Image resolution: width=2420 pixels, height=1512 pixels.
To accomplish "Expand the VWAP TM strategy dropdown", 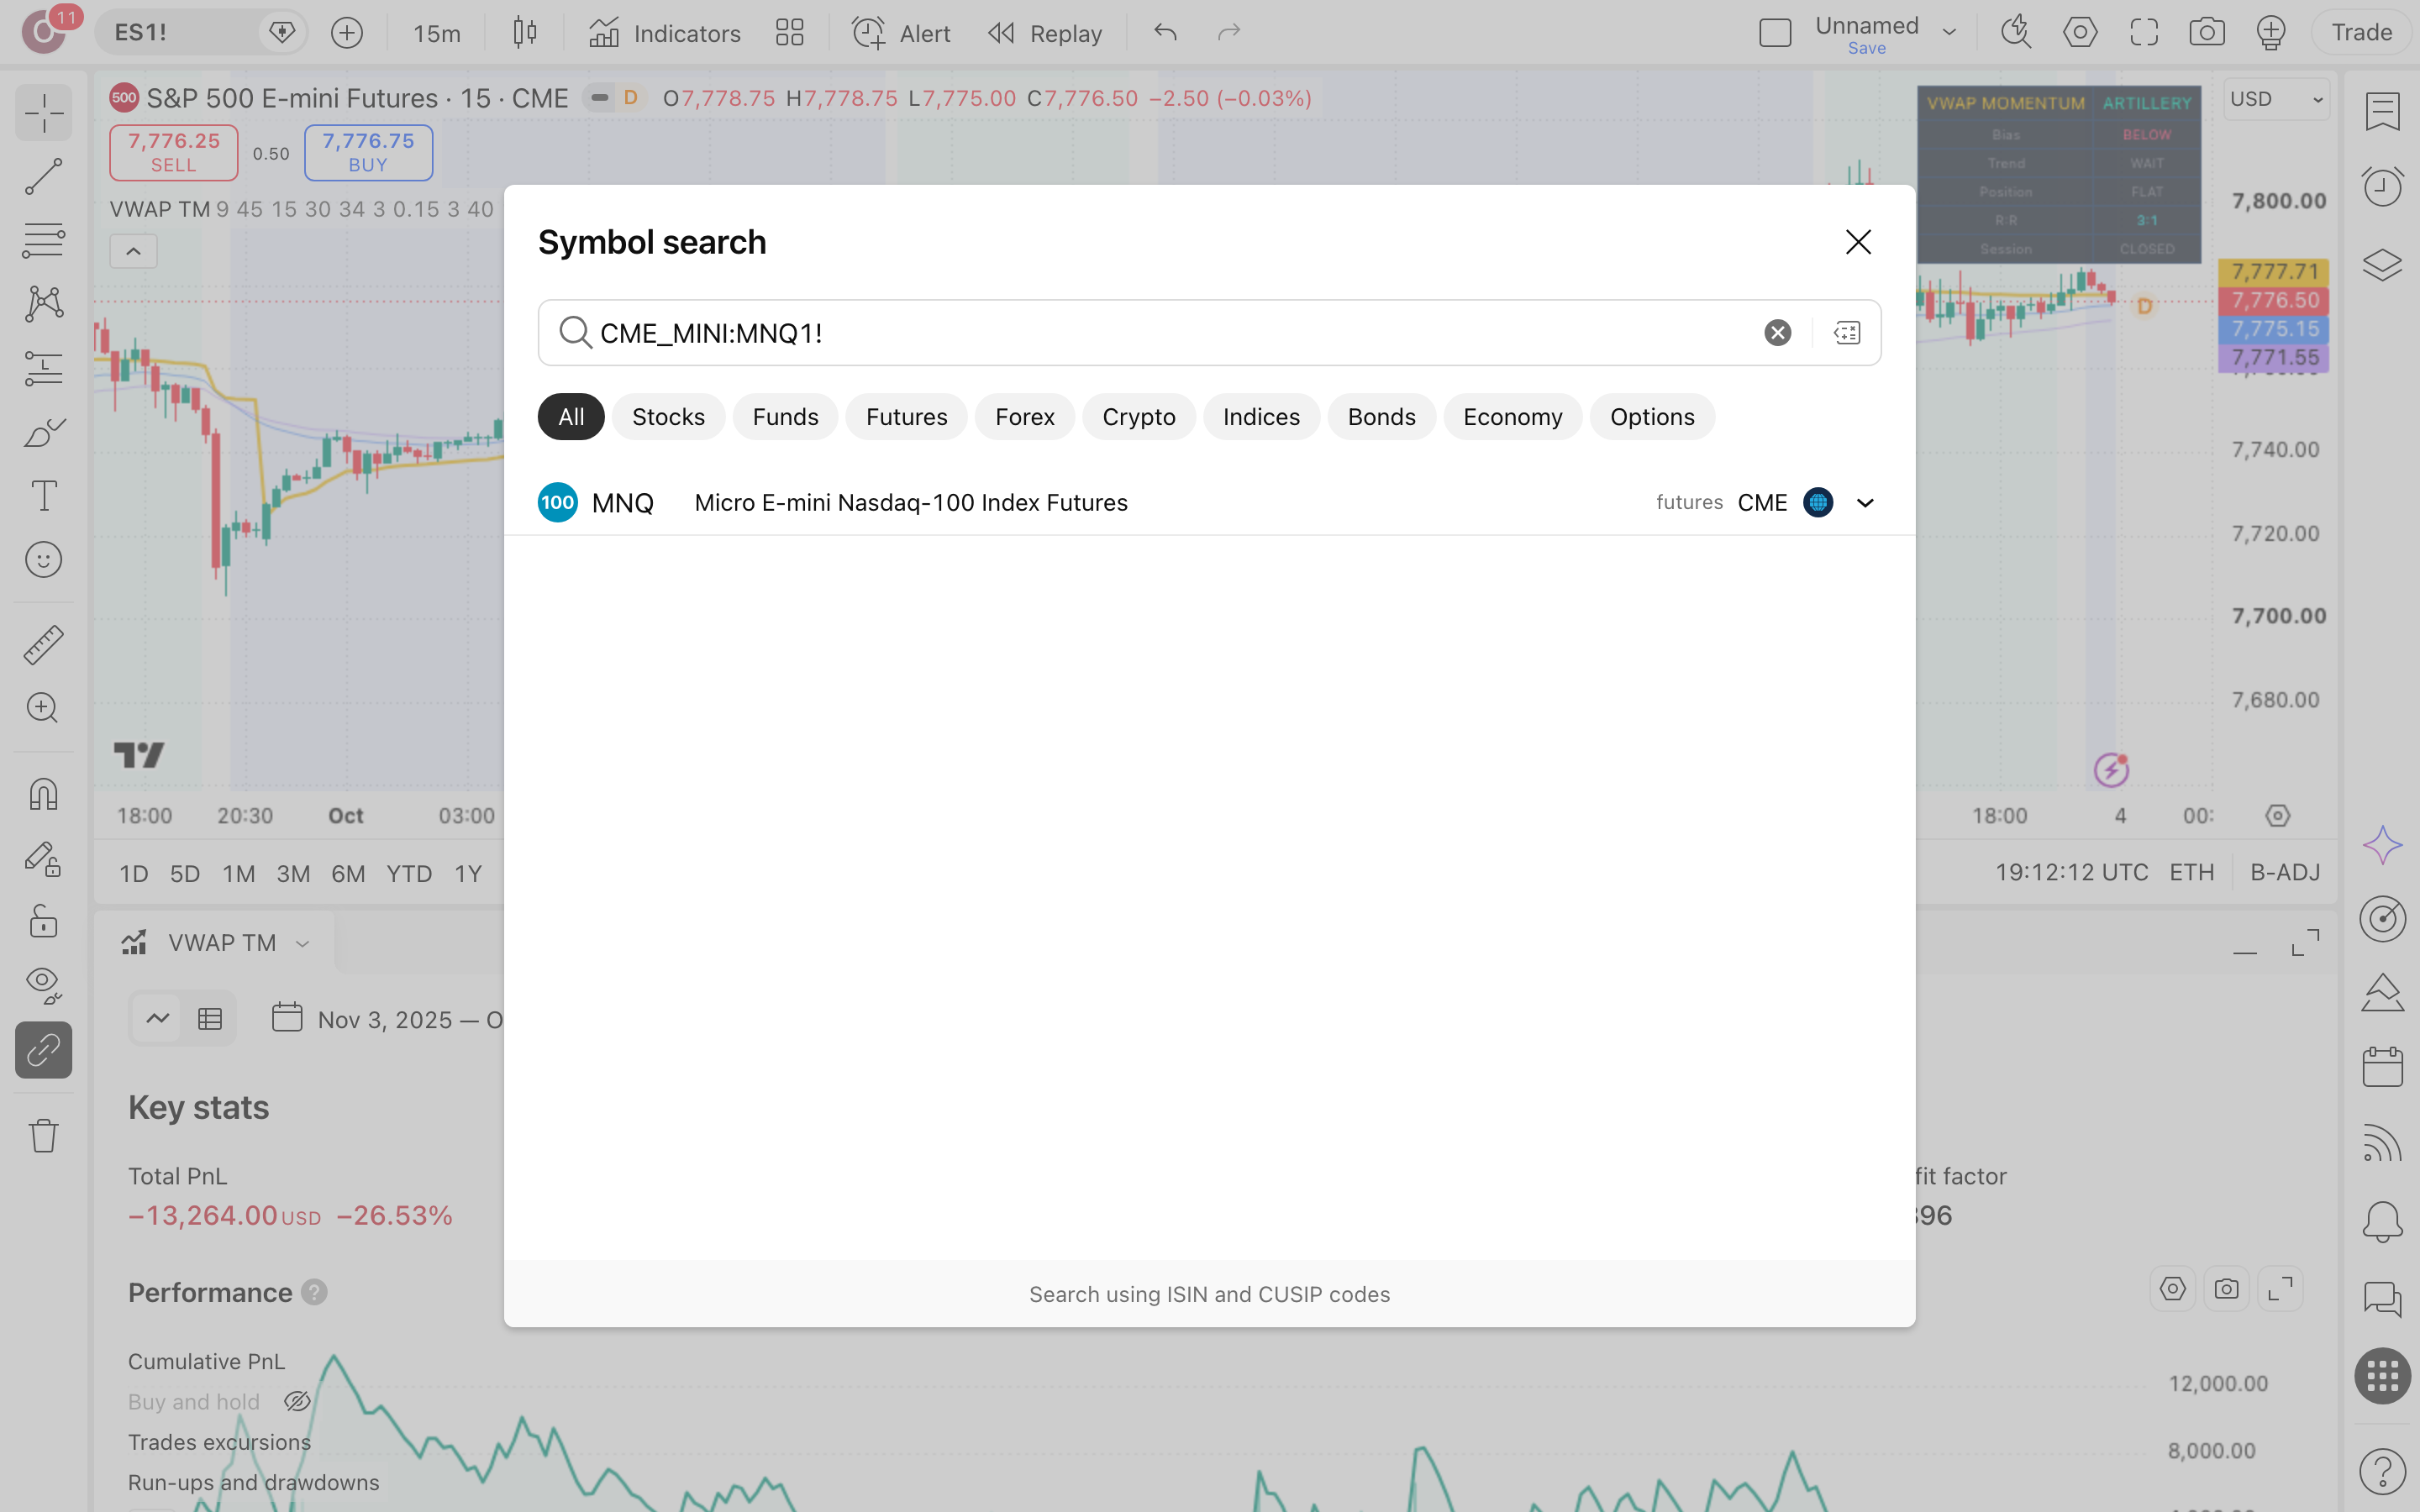I will click(x=303, y=943).
